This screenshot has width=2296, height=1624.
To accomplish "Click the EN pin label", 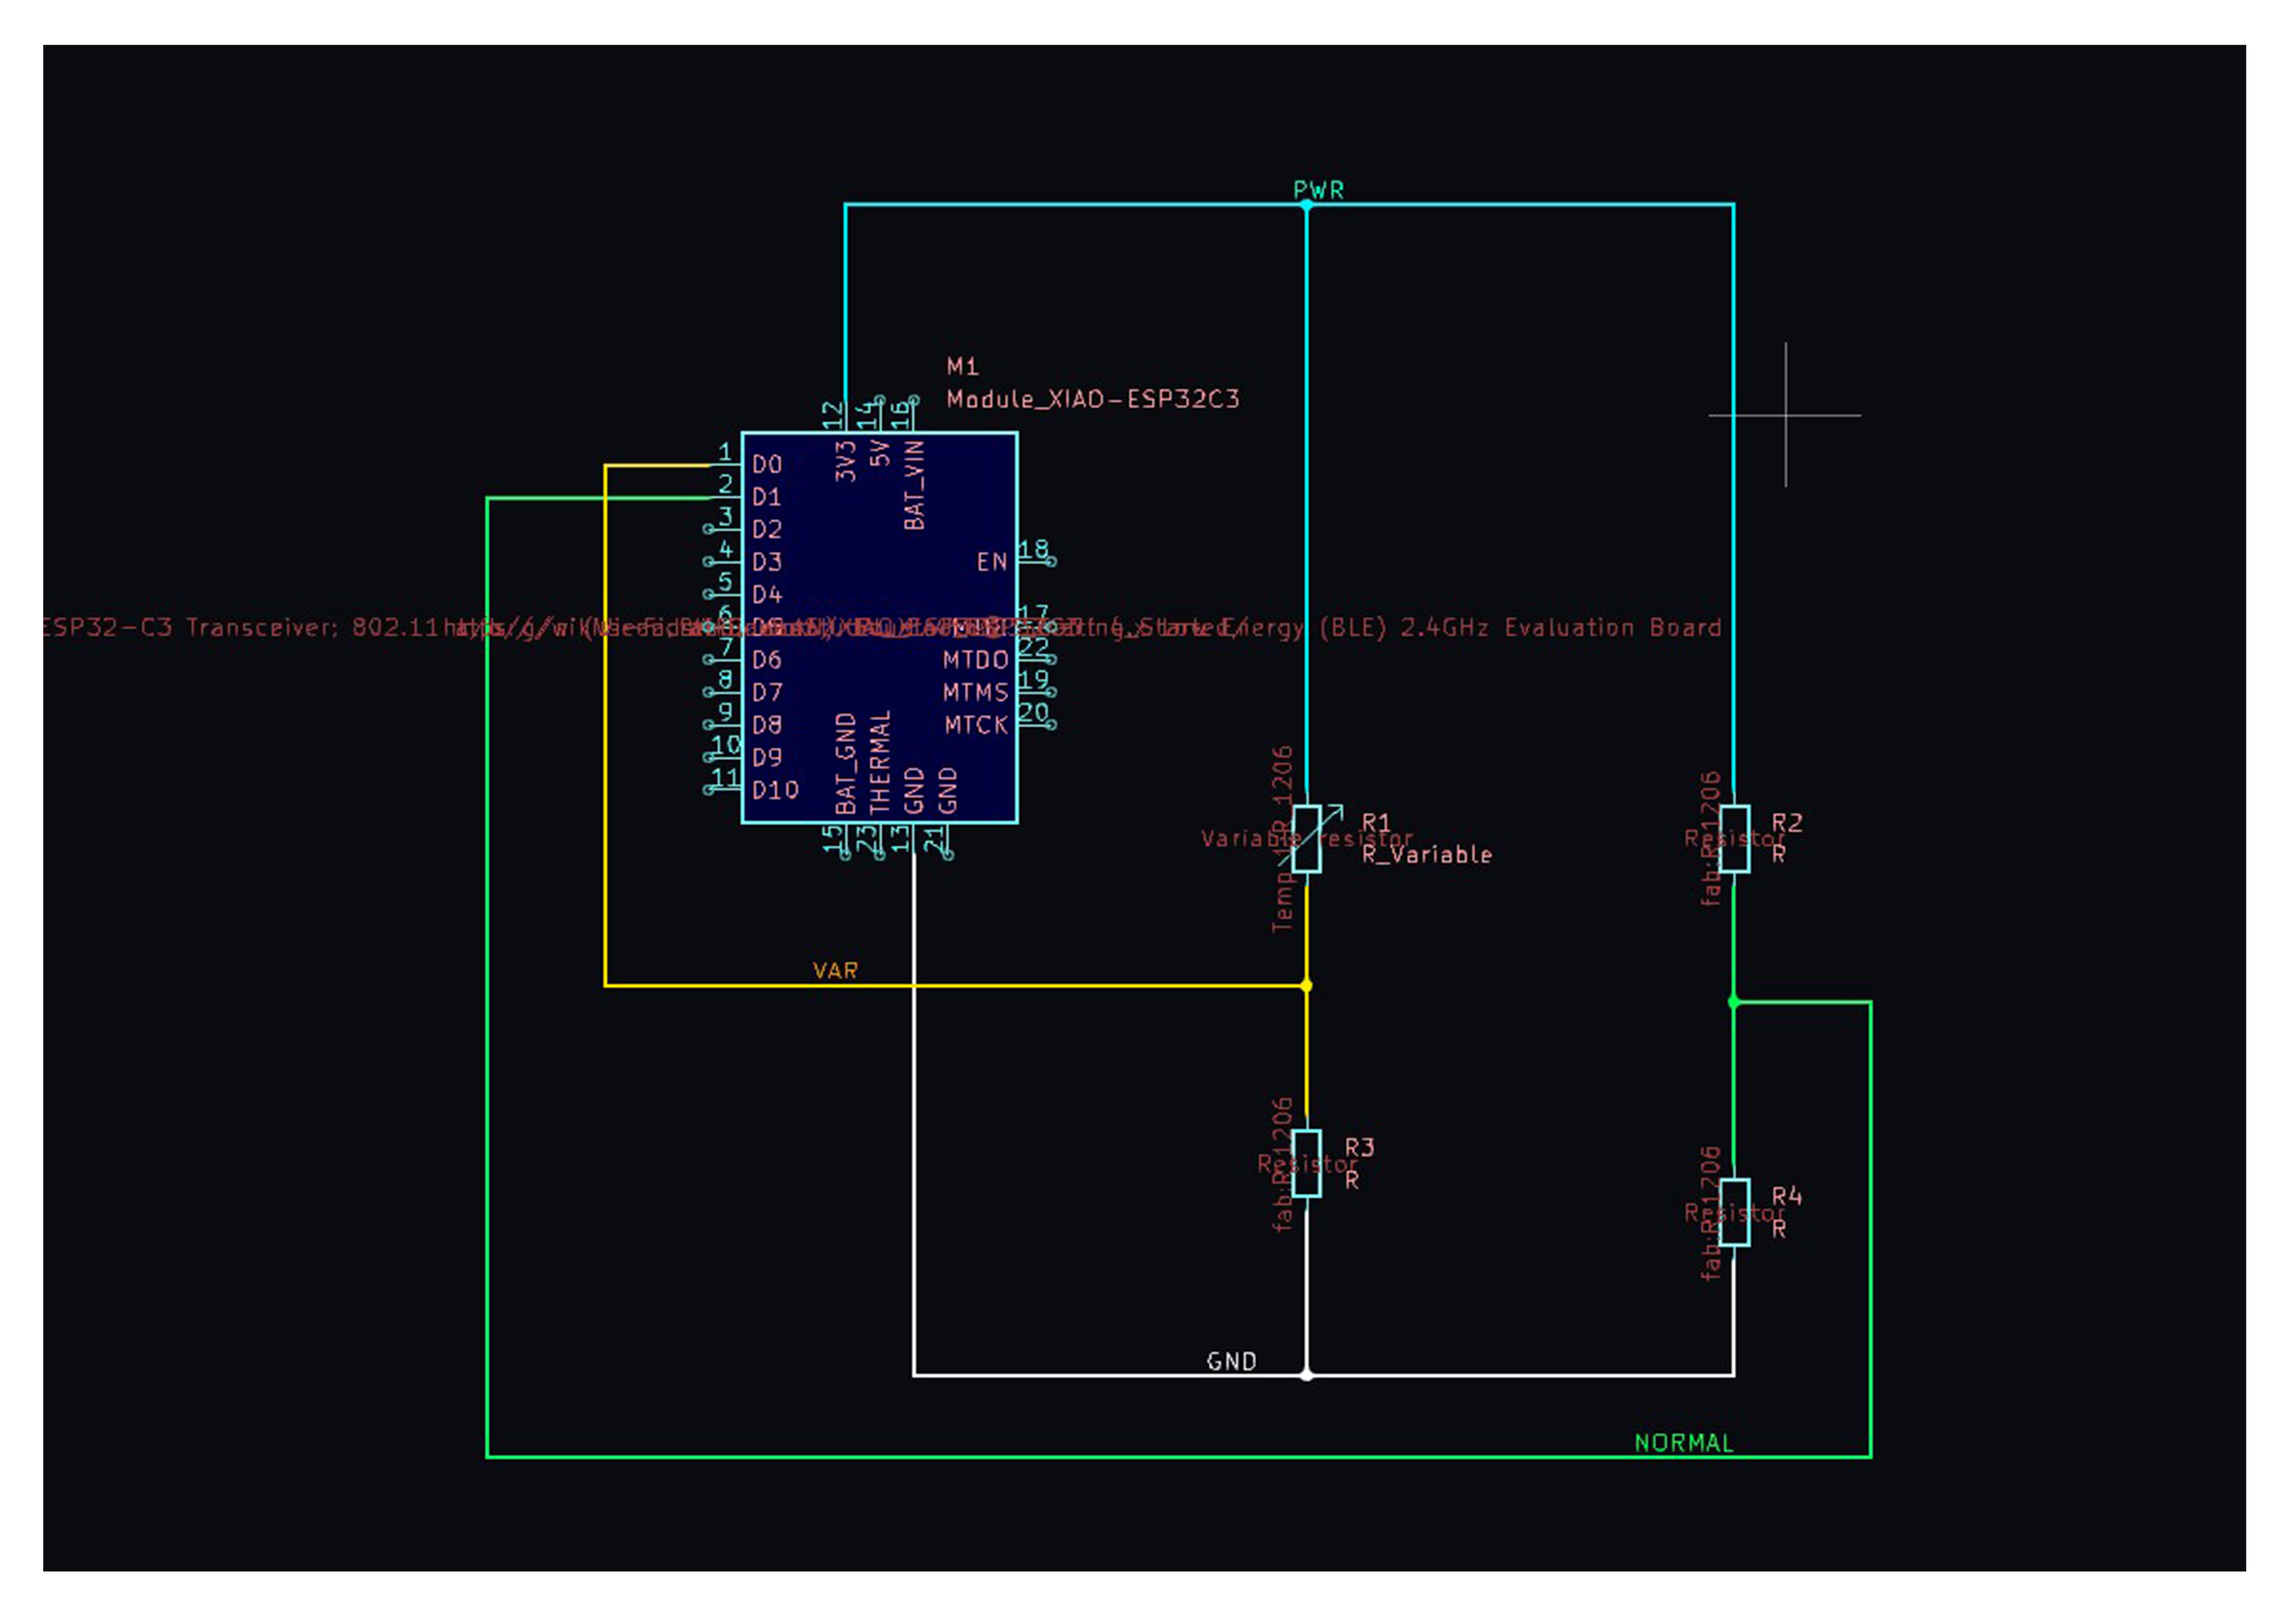I will click(992, 562).
